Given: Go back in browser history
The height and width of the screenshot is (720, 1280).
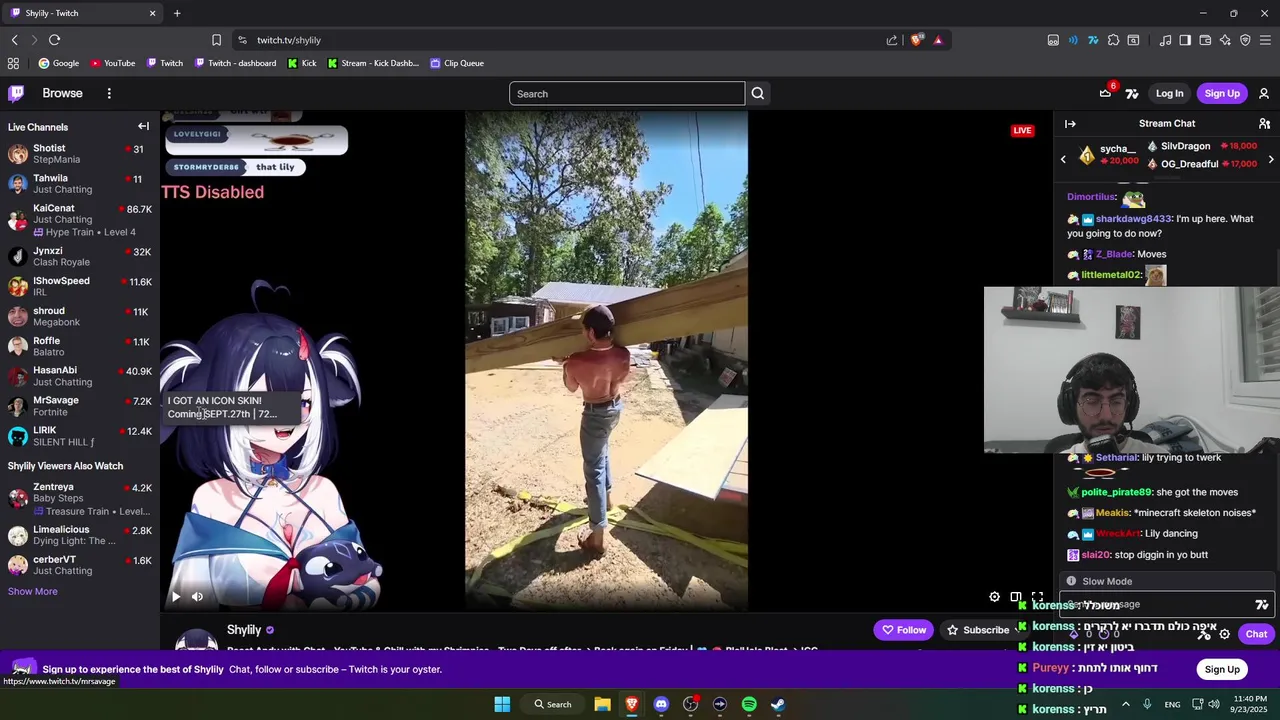Looking at the screenshot, I should (14, 40).
